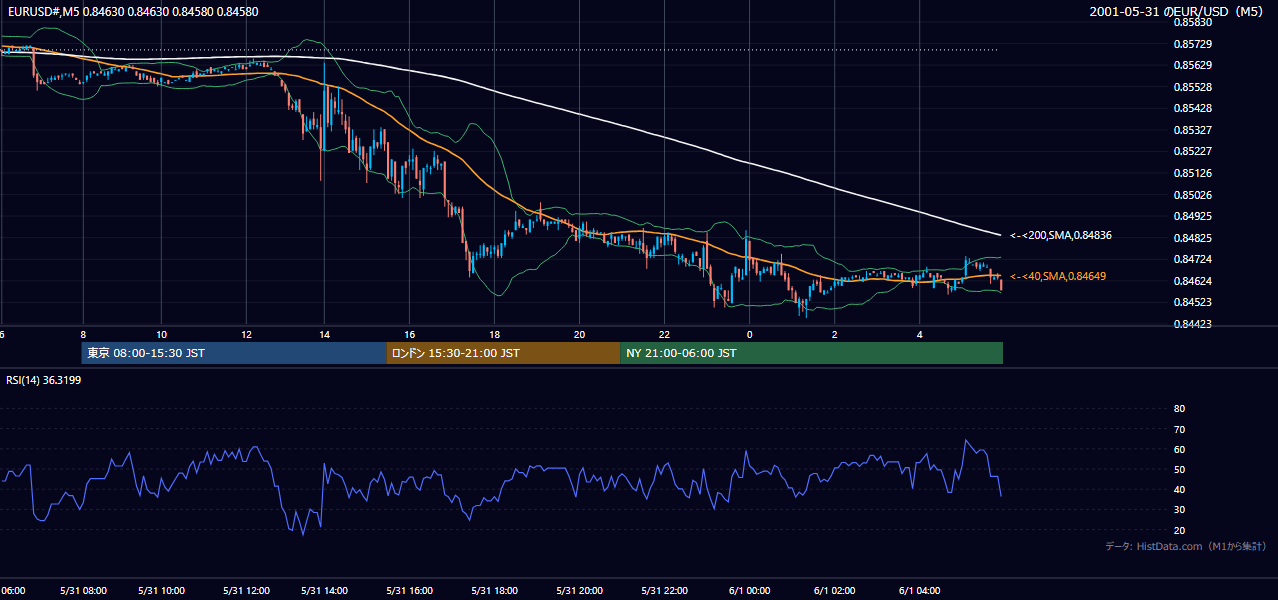Screen dimensions: 1278x600
Task: Click the 5/31 16:00 bottom time label
Action: click(408, 590)
